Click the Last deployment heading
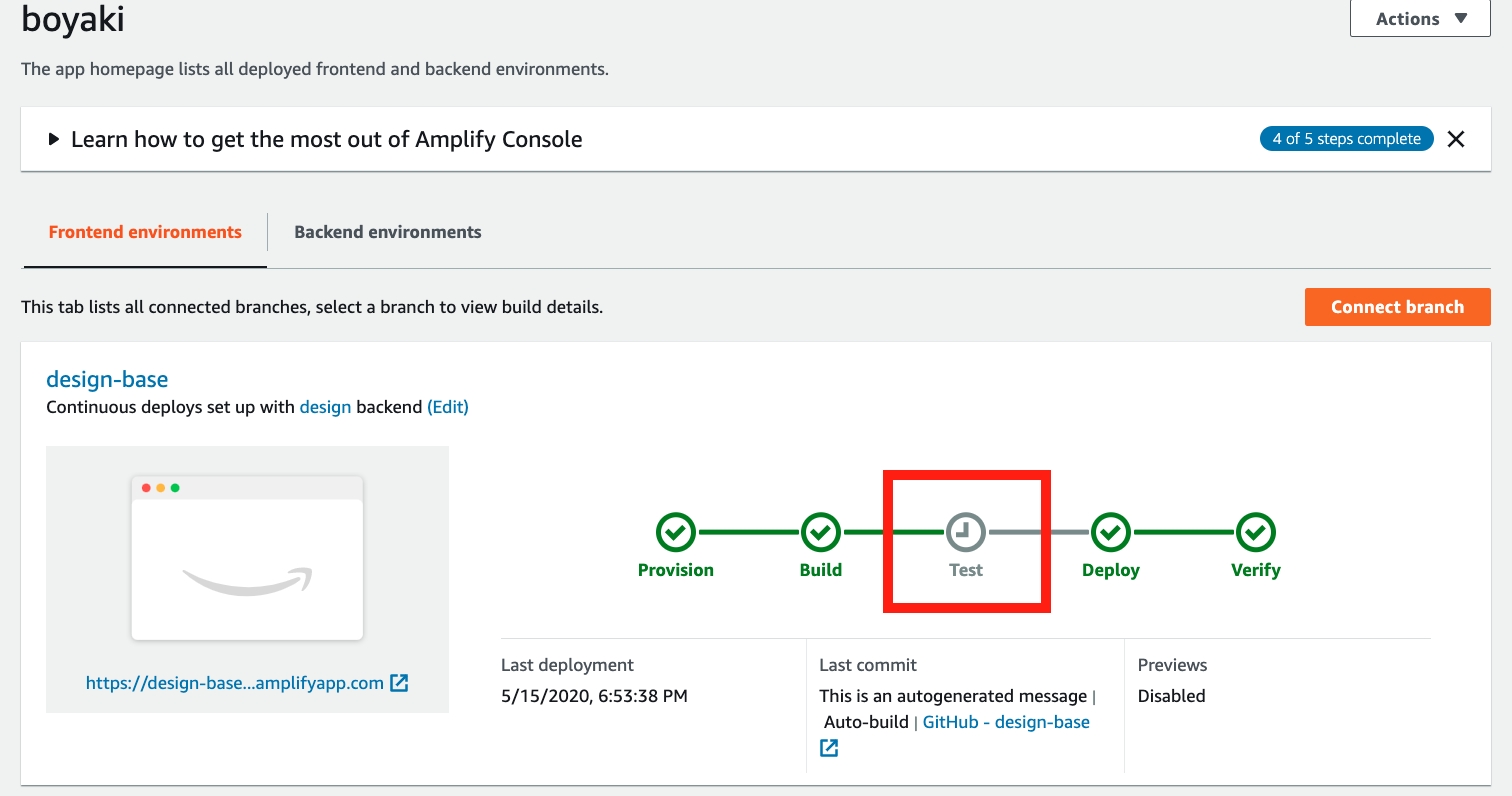 tap(567, 665)
